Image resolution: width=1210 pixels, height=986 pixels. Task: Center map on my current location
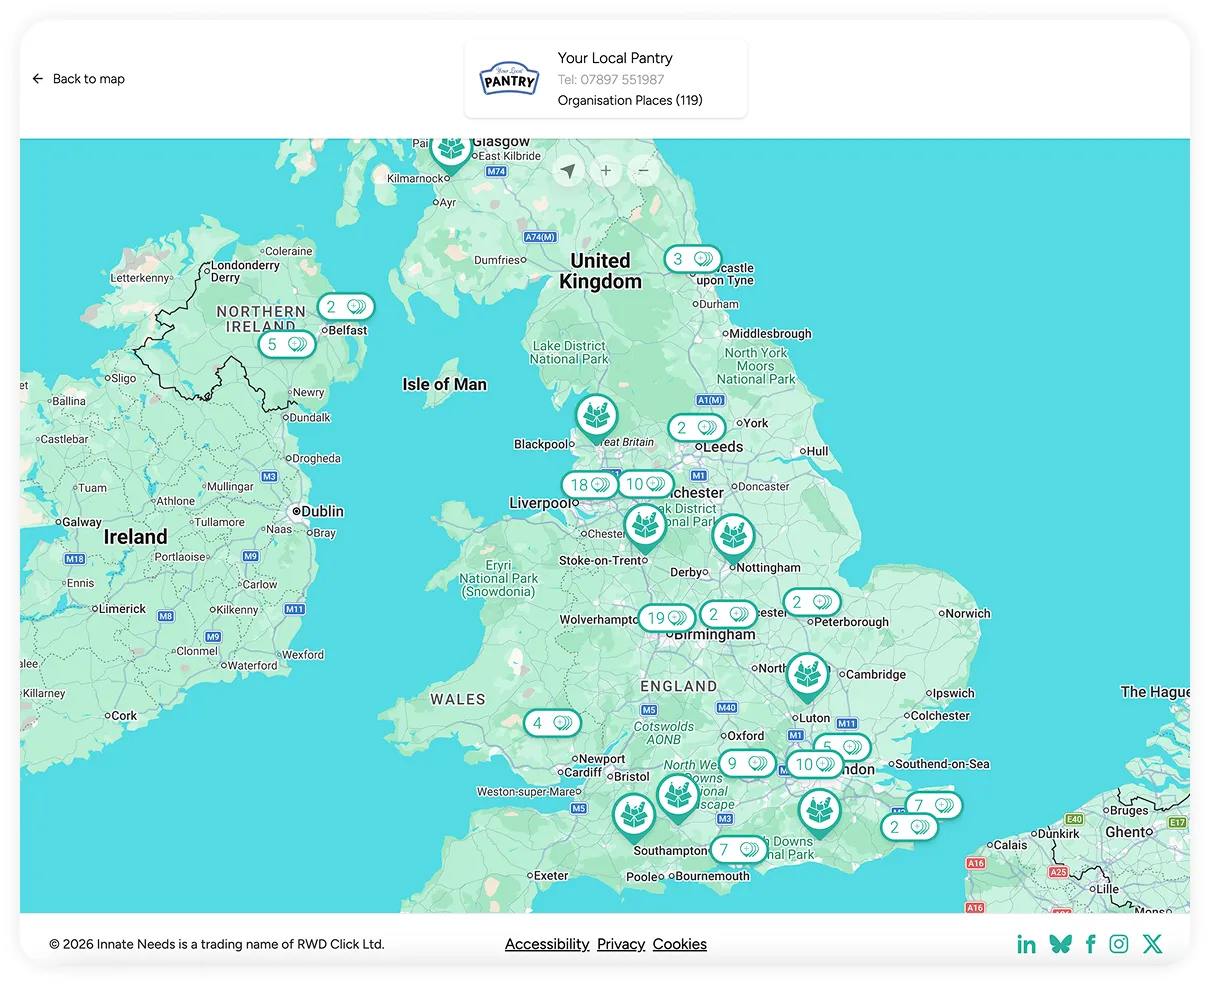568,171
